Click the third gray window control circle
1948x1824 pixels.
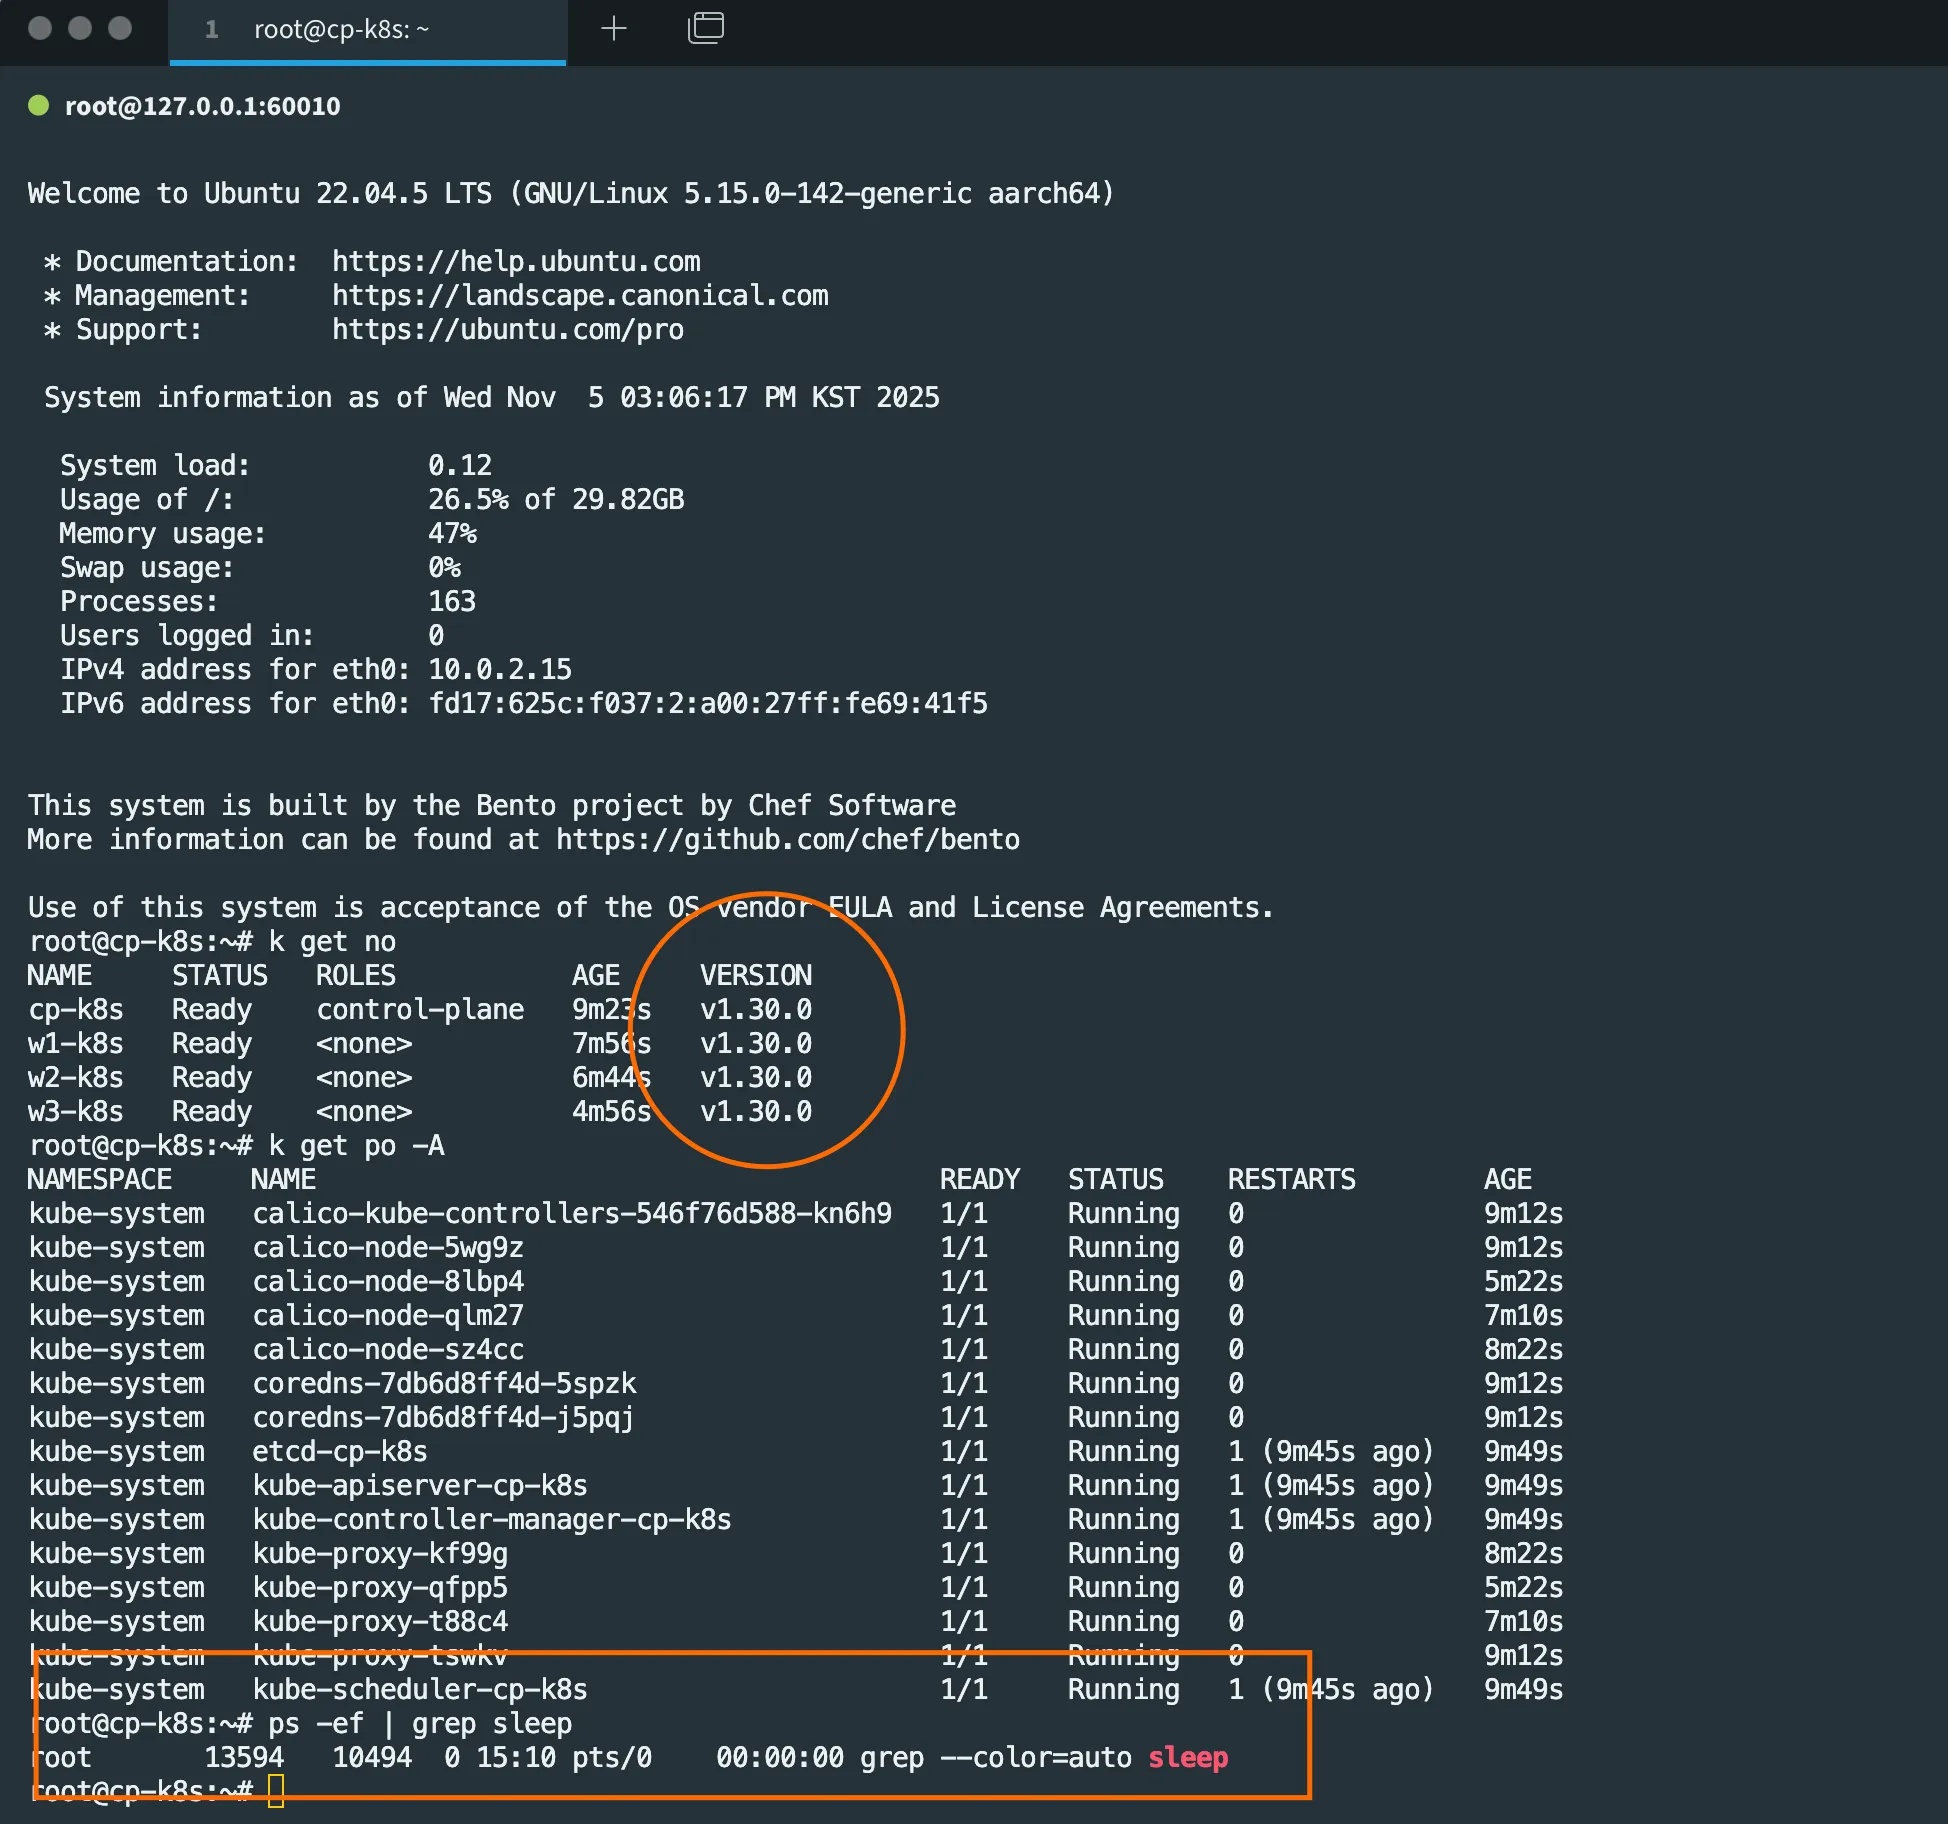pyautogui.click(x=120, y=28)
